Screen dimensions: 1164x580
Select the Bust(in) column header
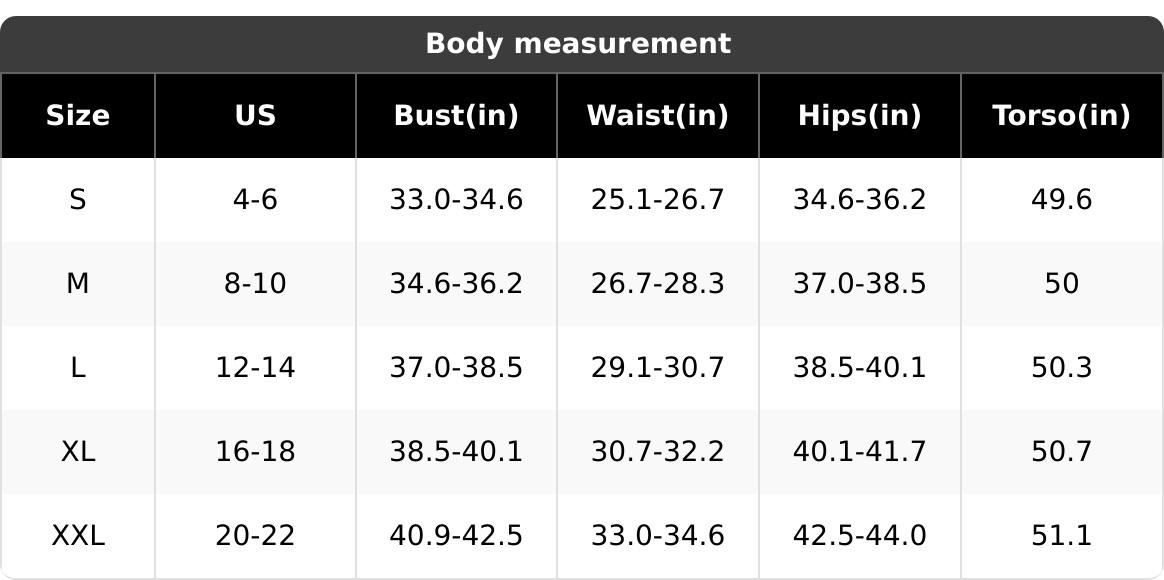pos(456,116)
